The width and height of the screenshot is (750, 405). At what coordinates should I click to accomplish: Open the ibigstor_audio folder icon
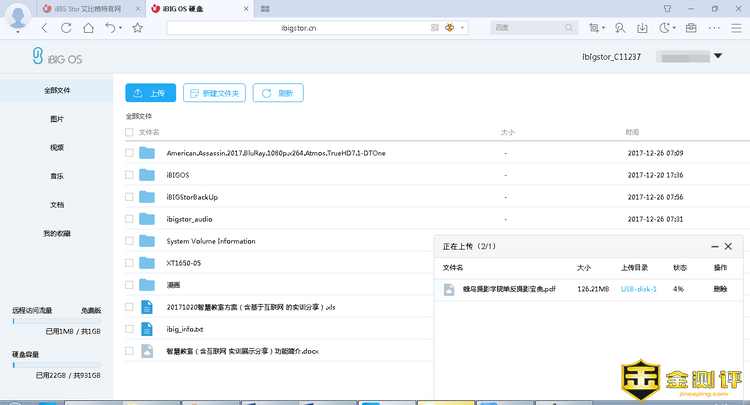147,219
